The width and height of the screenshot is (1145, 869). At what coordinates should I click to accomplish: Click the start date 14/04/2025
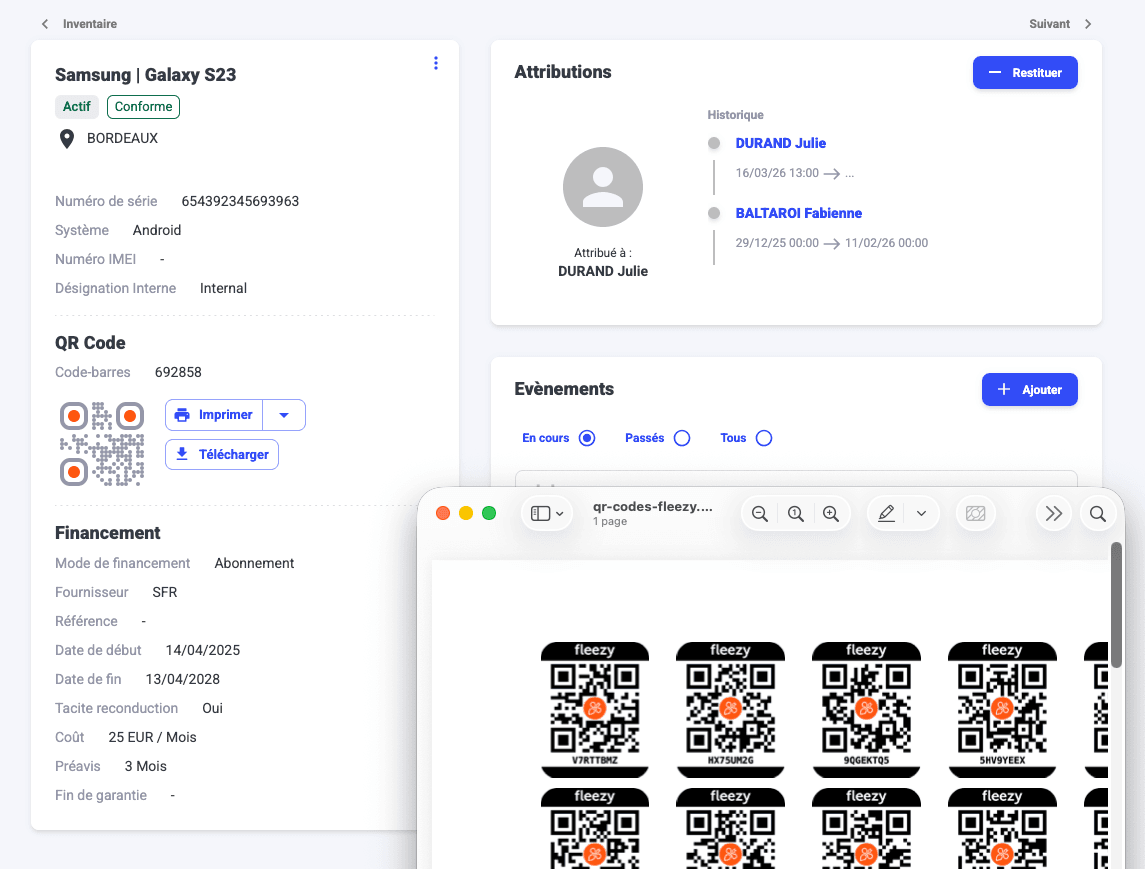[203, 651]
